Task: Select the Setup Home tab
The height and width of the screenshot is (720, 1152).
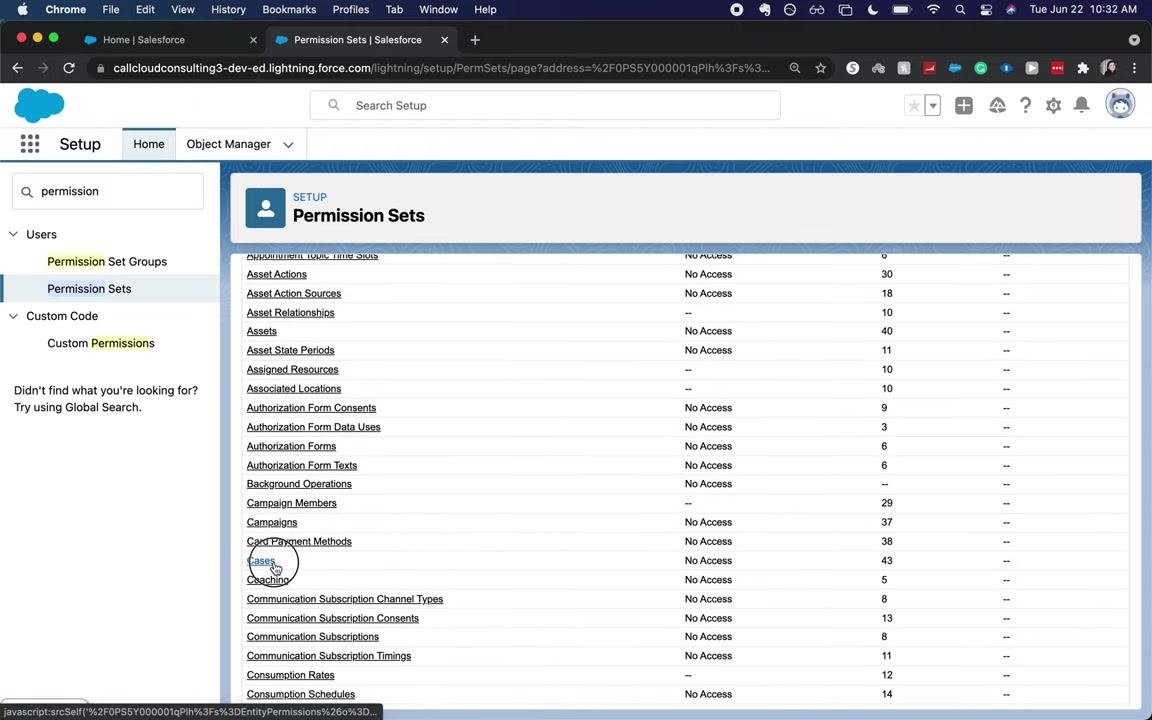Action: [x=149, y=144]
